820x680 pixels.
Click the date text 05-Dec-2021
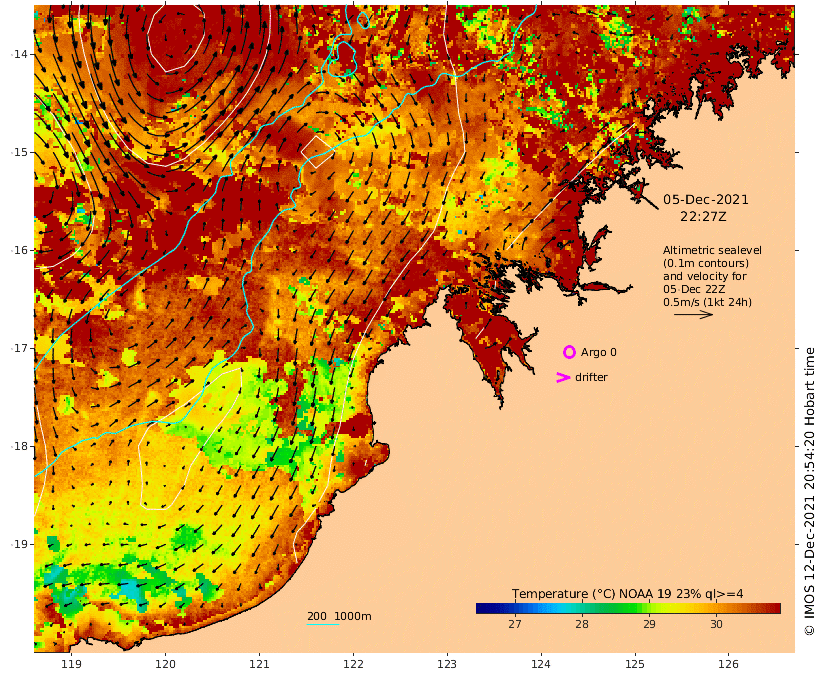click(x=705, y=199)
